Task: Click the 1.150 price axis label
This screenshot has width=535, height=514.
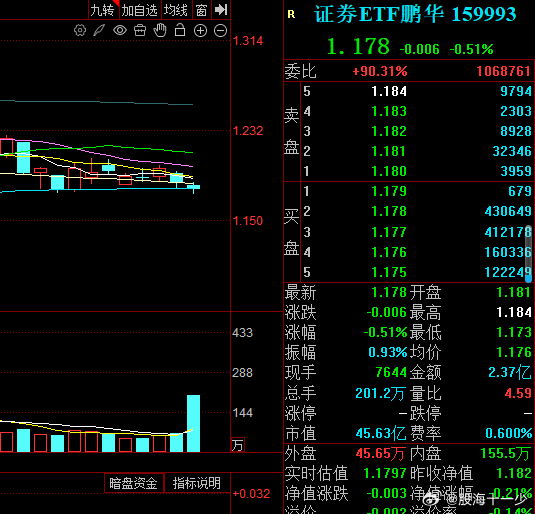Action: (248, 221)
